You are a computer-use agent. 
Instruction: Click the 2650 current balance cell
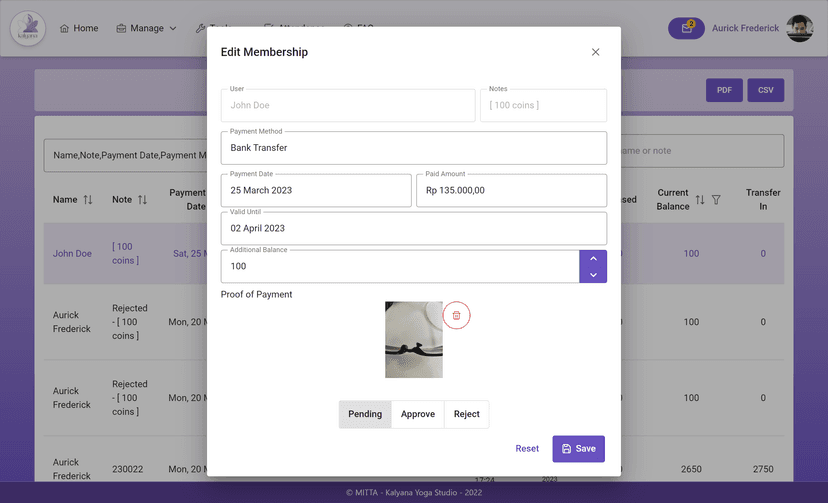pyautogui.click(x=691, y=469)
